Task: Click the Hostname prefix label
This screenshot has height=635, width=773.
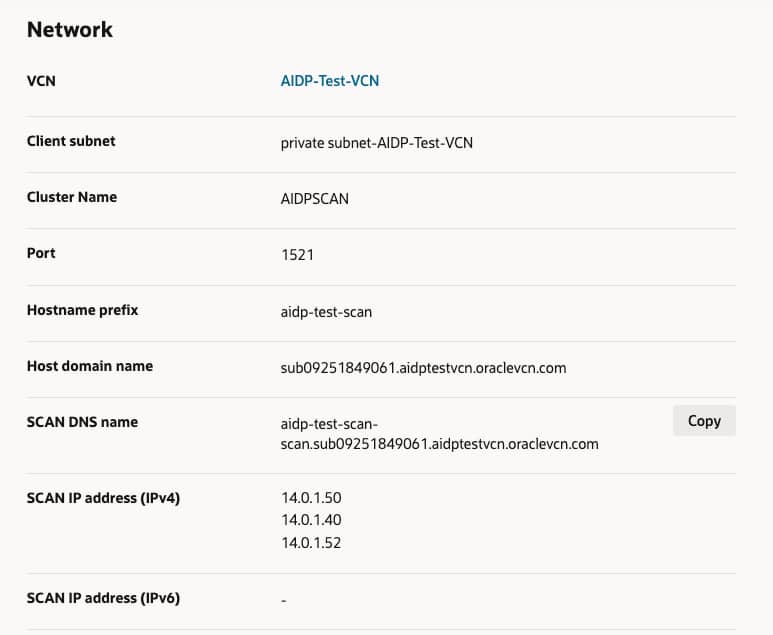Action: [83, 310]
